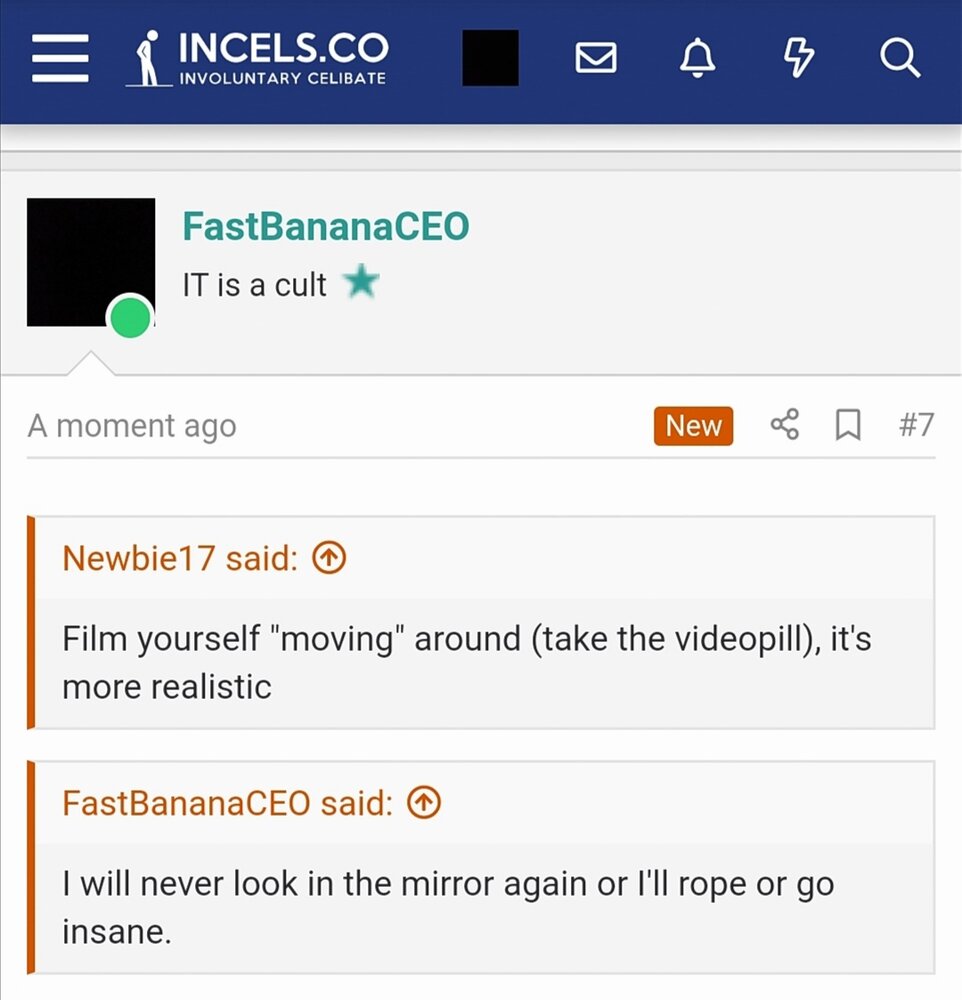The image size is (962, 1000).
Task: Open the alerts bell icon
Action: (697, 59)
